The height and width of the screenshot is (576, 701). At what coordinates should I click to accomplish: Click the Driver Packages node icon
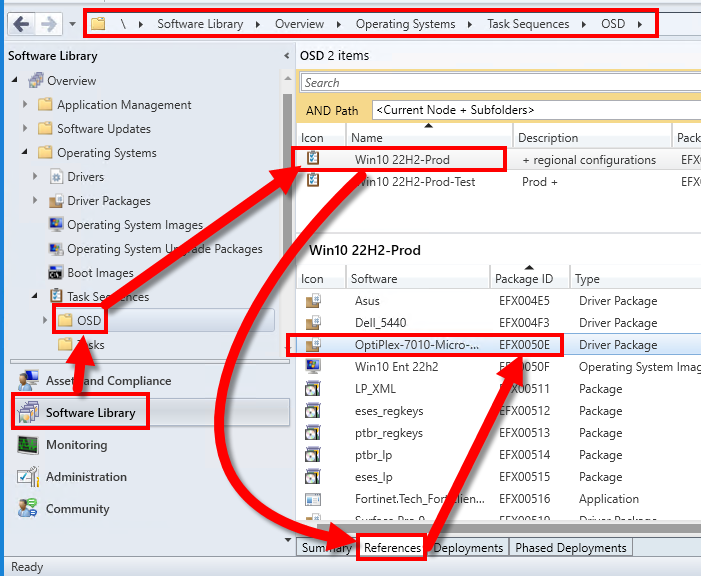coord(56,201)
